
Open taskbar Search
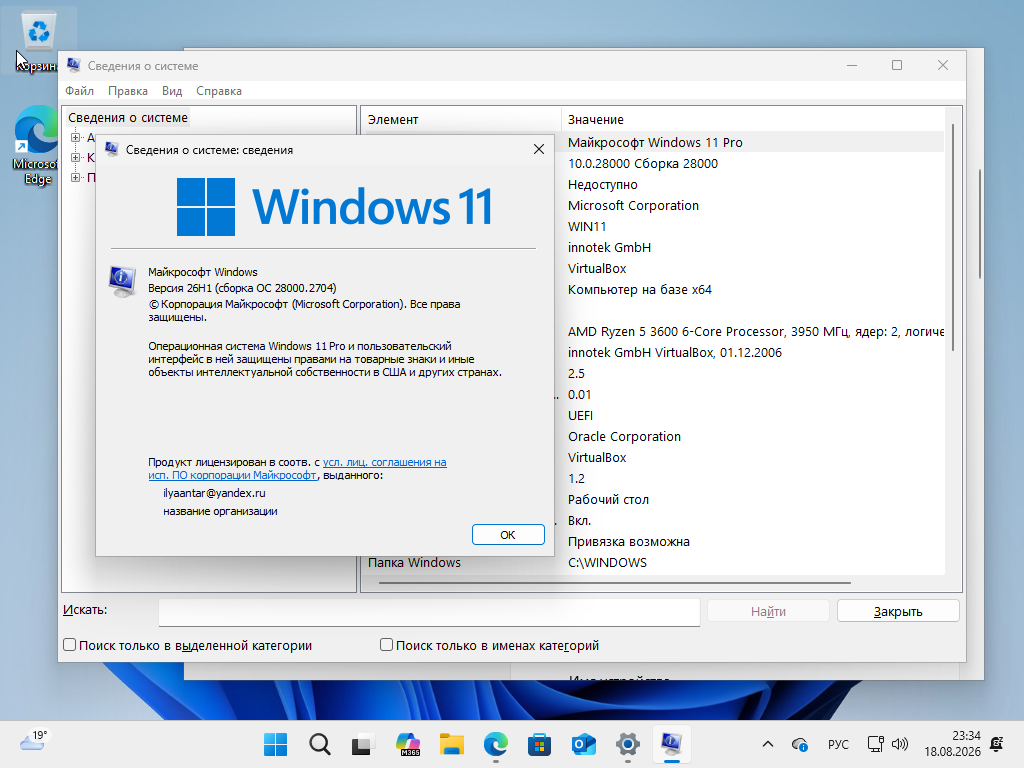[319, 744]
